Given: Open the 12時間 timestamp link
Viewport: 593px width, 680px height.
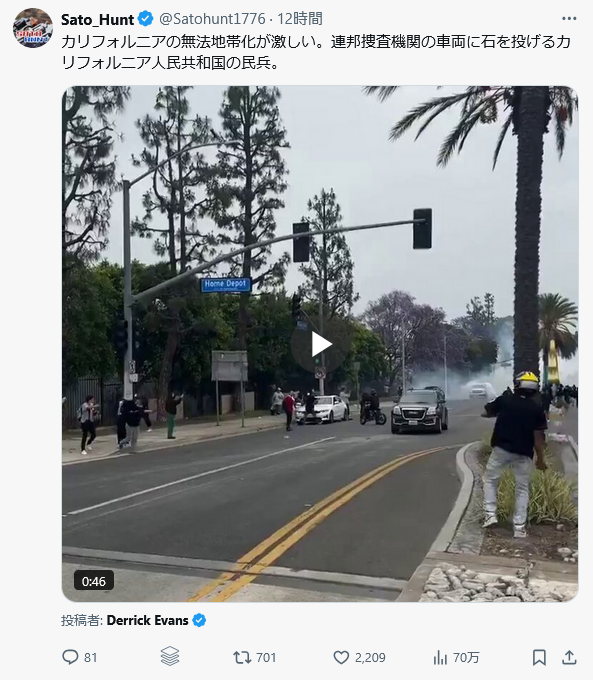Looking at the screenshot, I should (x=300, y=19).
